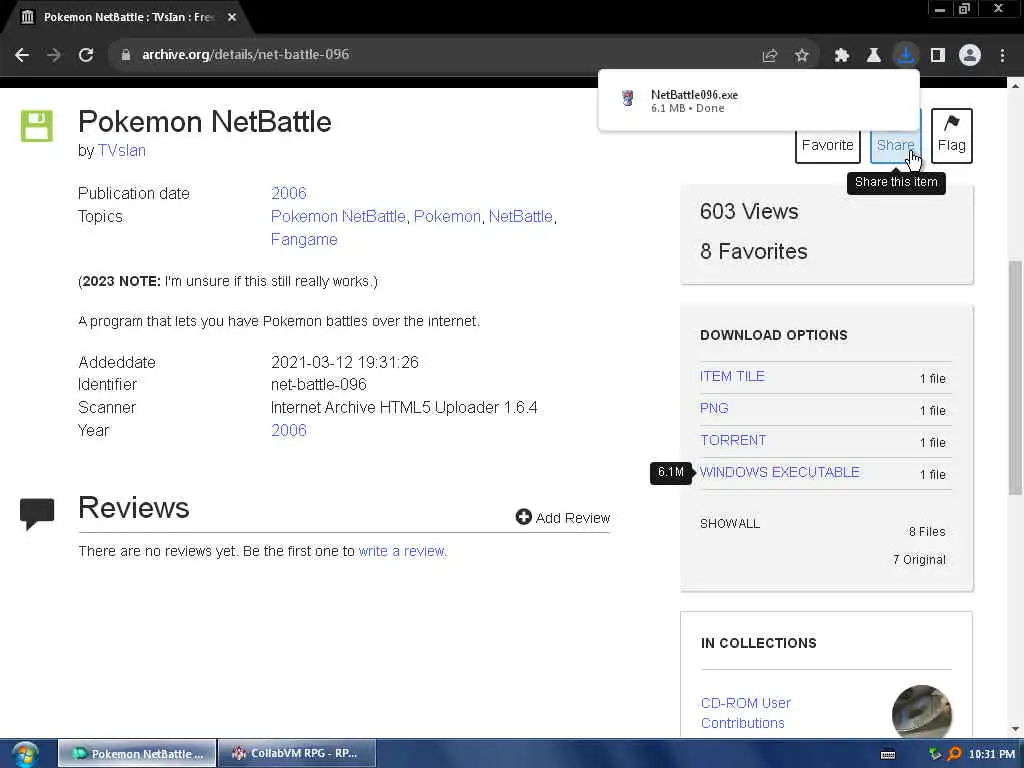Select the Pokemon NetBattle browser tab
Image resolution: width=1024 pixels, height=768 pixels.
click(127, 17)
